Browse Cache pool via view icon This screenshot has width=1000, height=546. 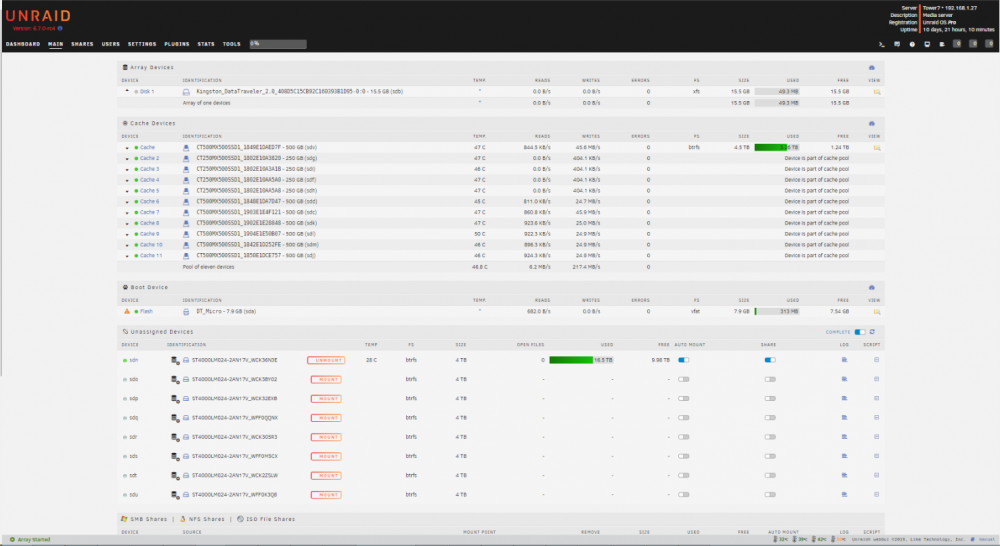coord(877,147)
